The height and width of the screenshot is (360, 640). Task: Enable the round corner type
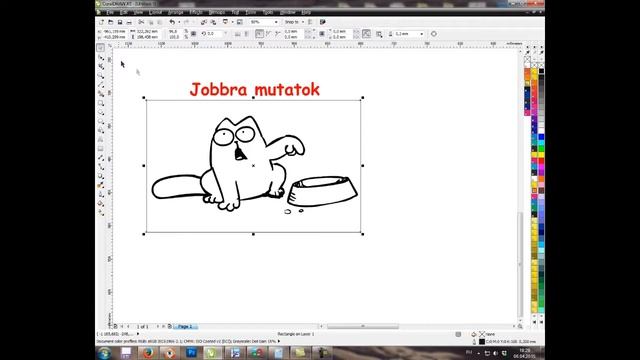click(260, 34)
